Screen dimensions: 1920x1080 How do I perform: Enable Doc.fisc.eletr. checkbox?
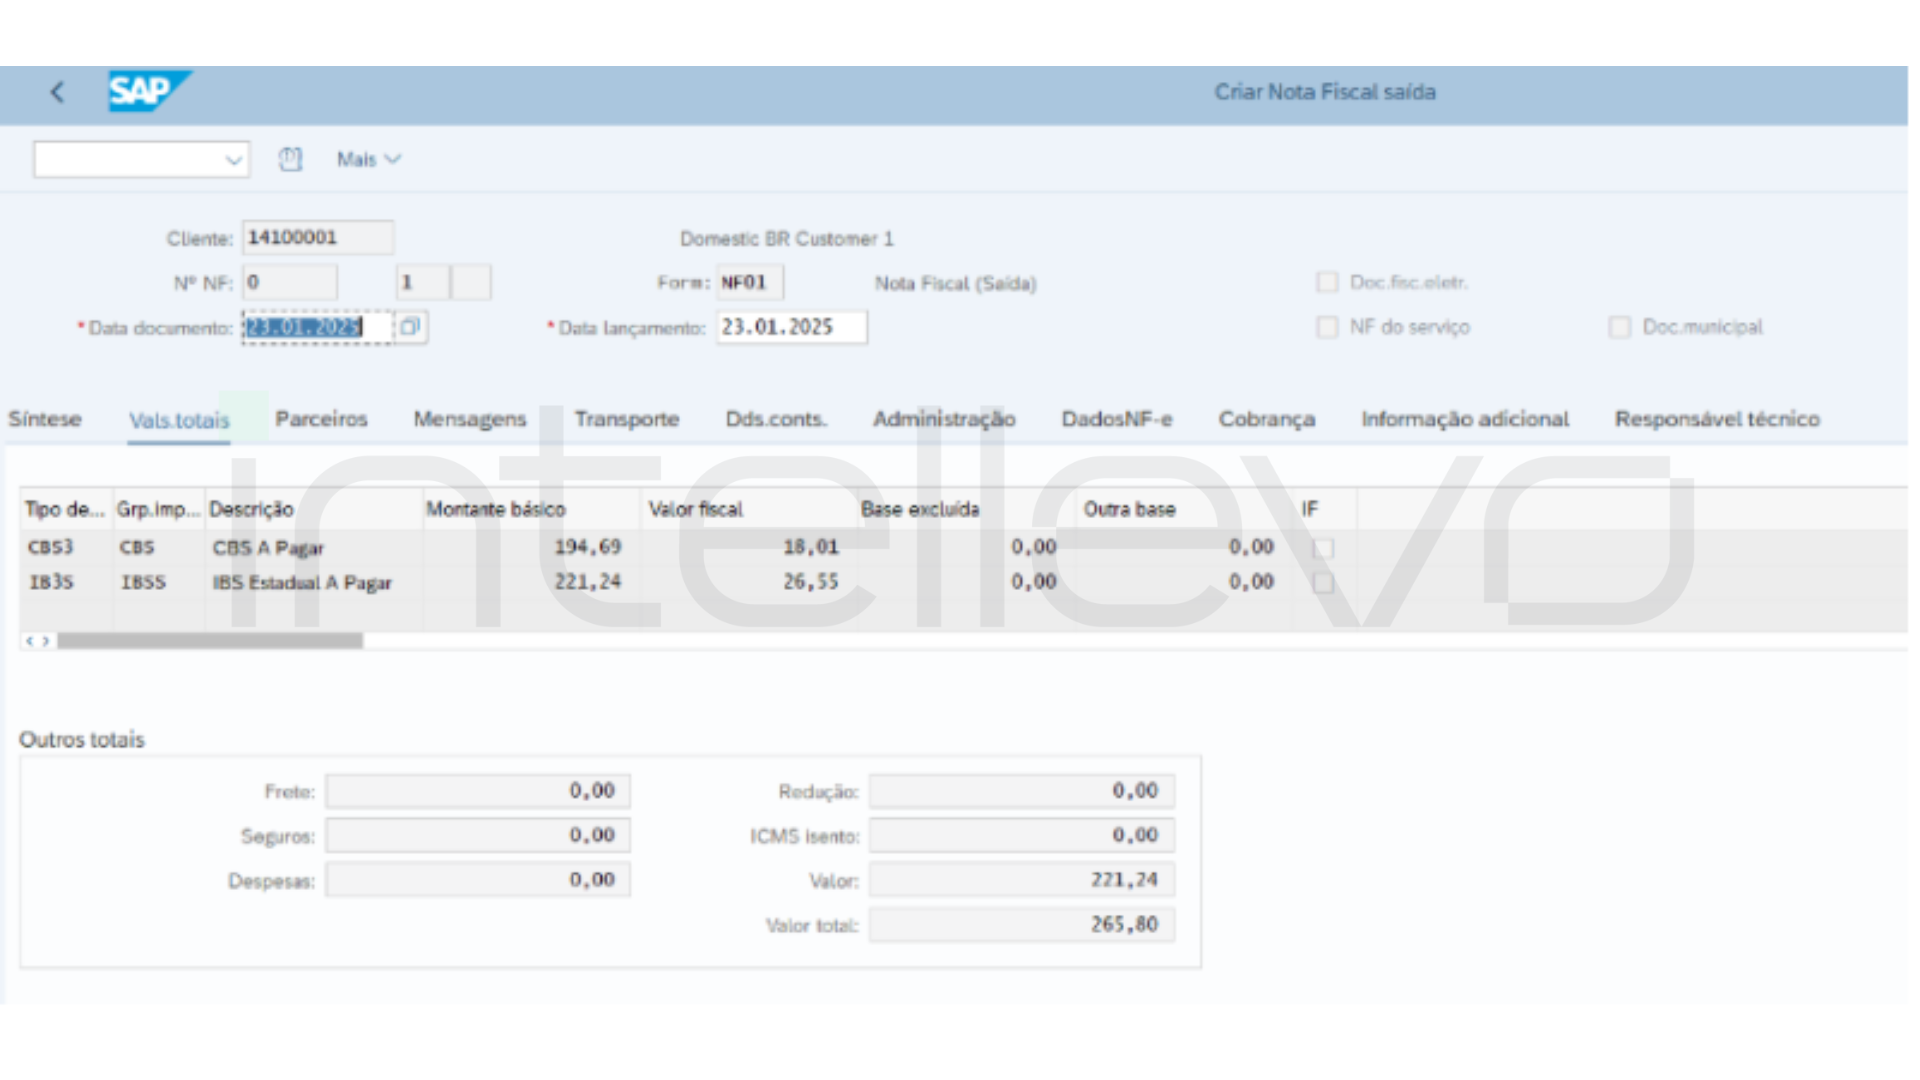click(x=1327, y=282)
